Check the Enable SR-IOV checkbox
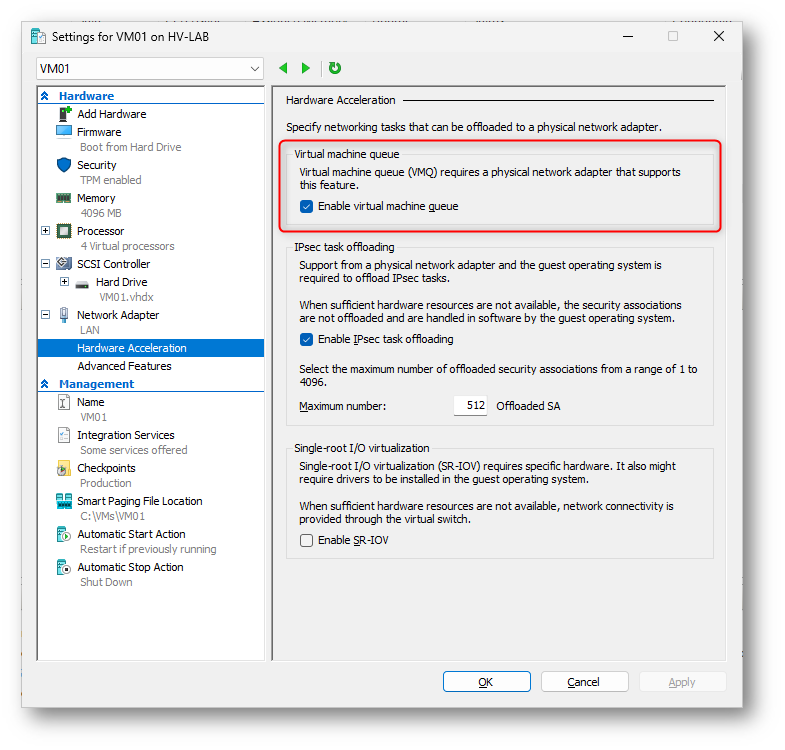 coord(306,540)
